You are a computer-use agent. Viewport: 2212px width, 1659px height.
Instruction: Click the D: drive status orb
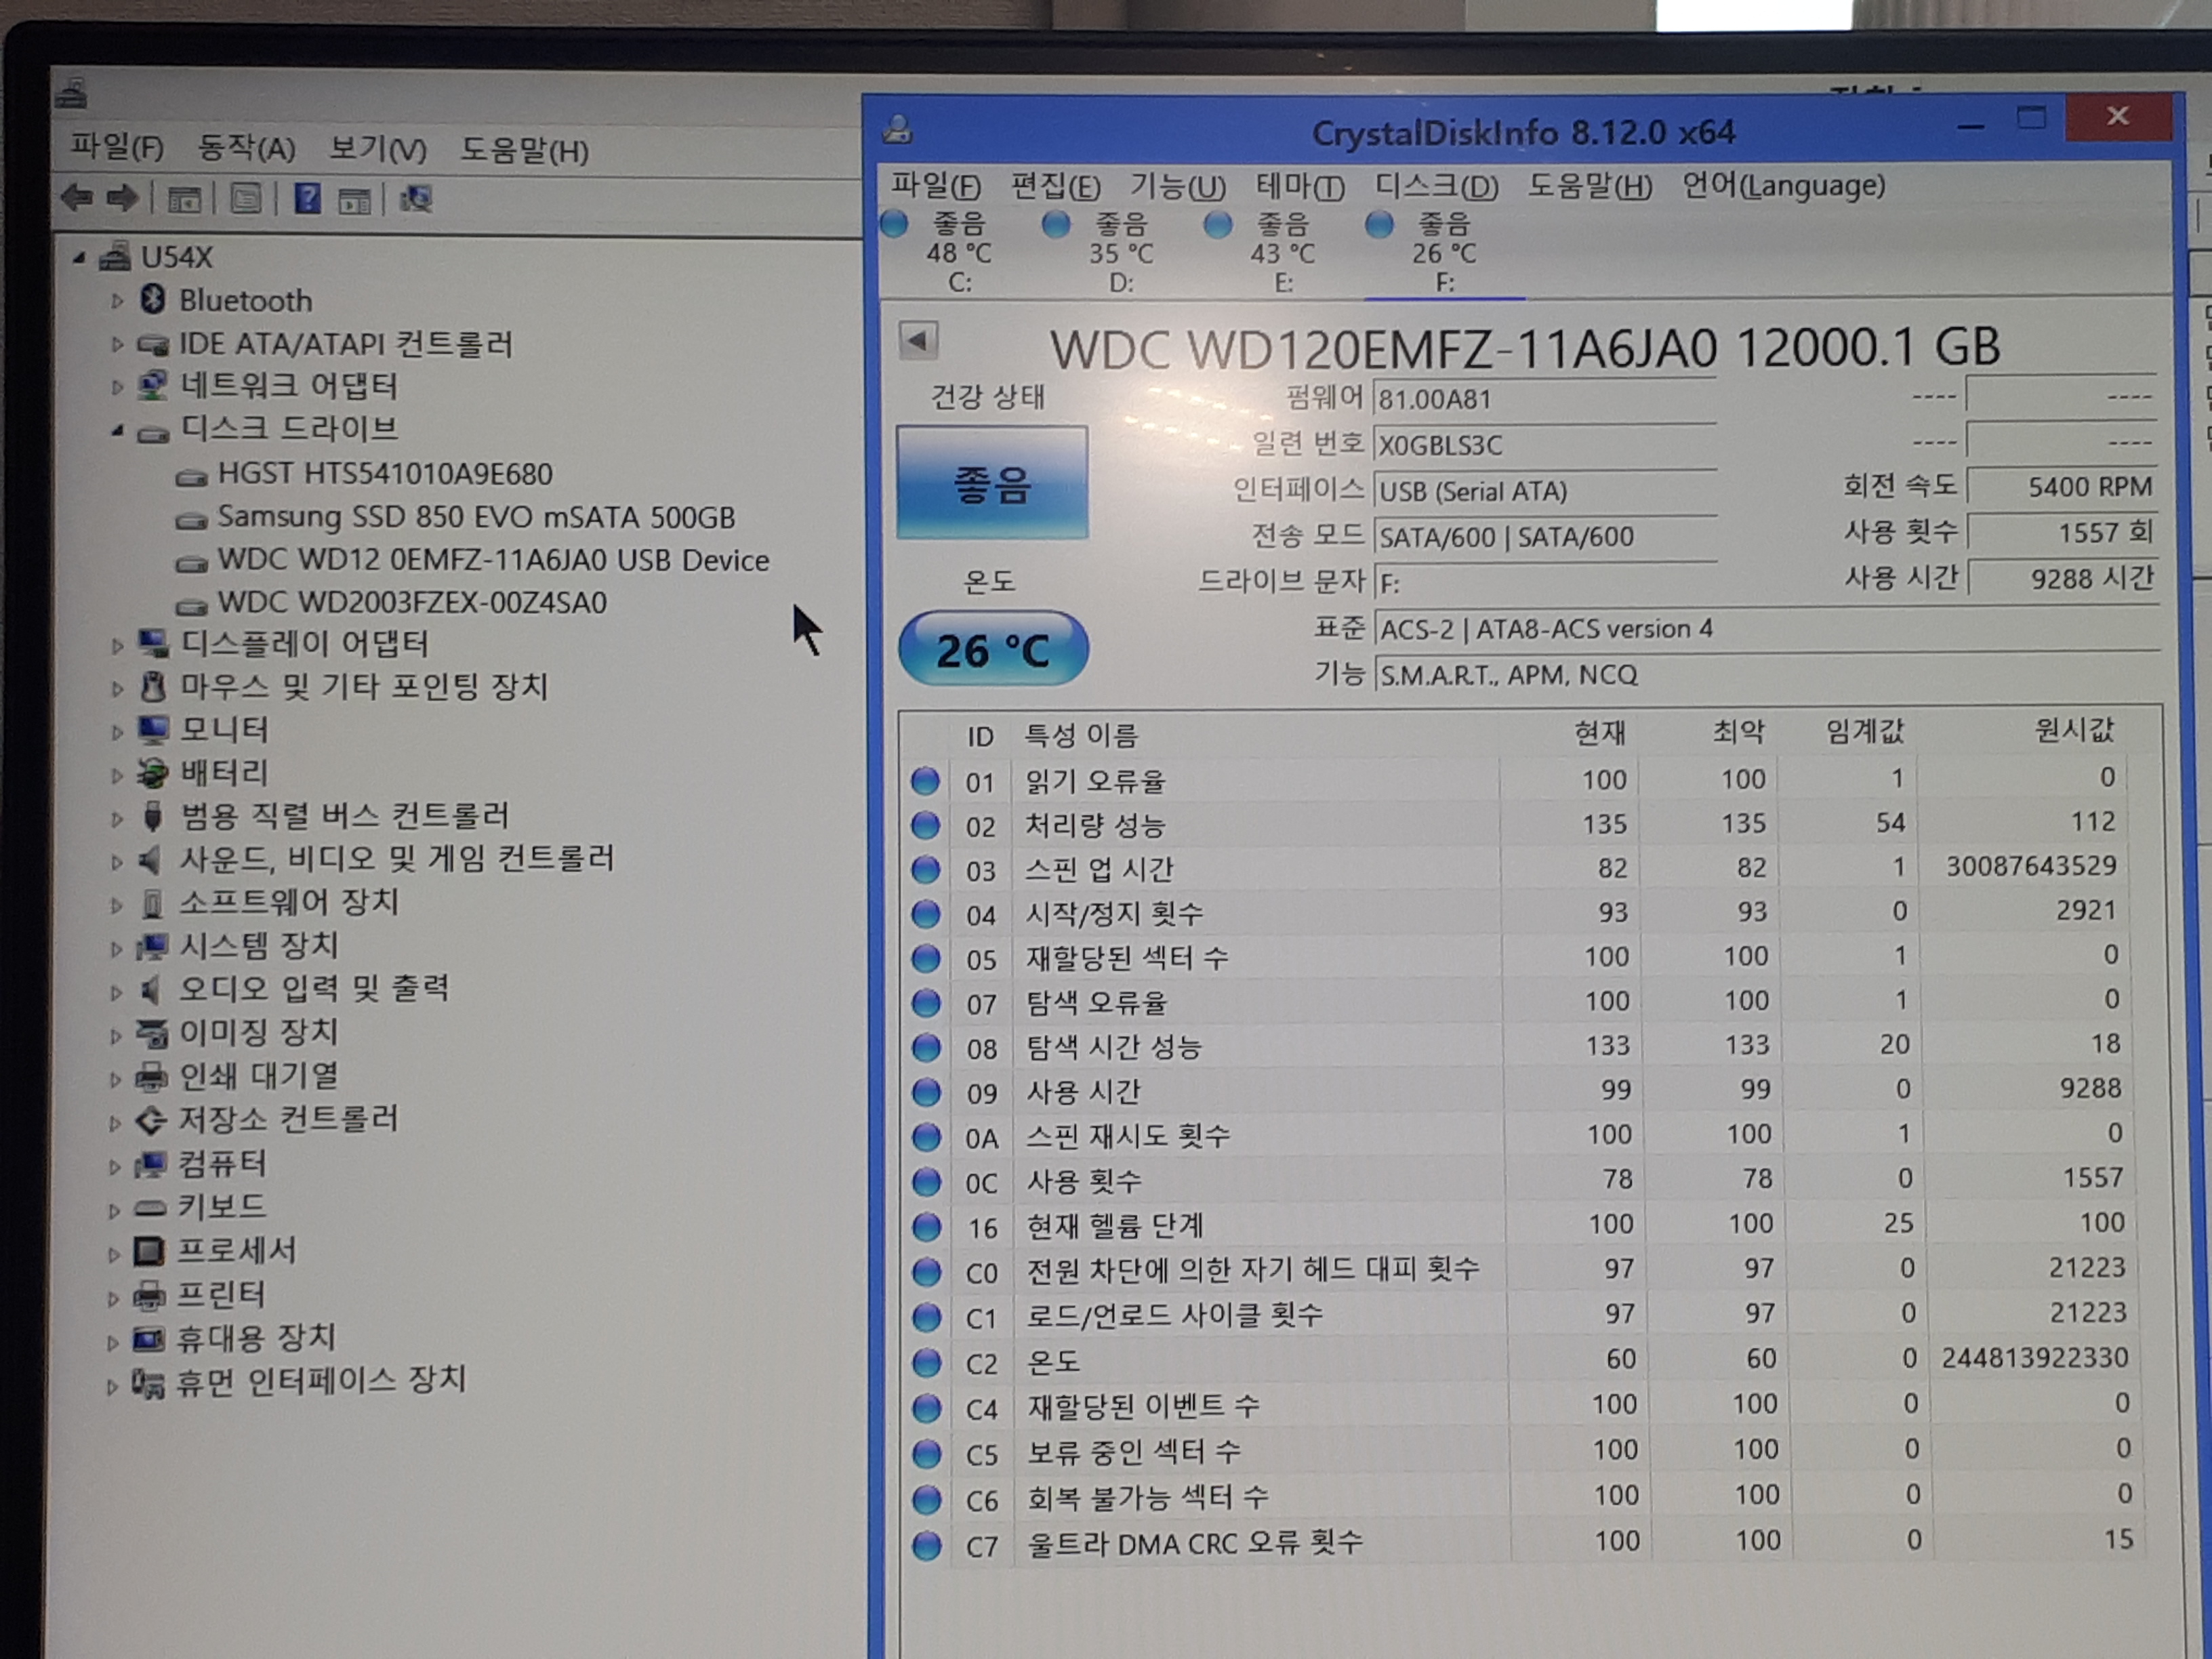(1056, 224)
